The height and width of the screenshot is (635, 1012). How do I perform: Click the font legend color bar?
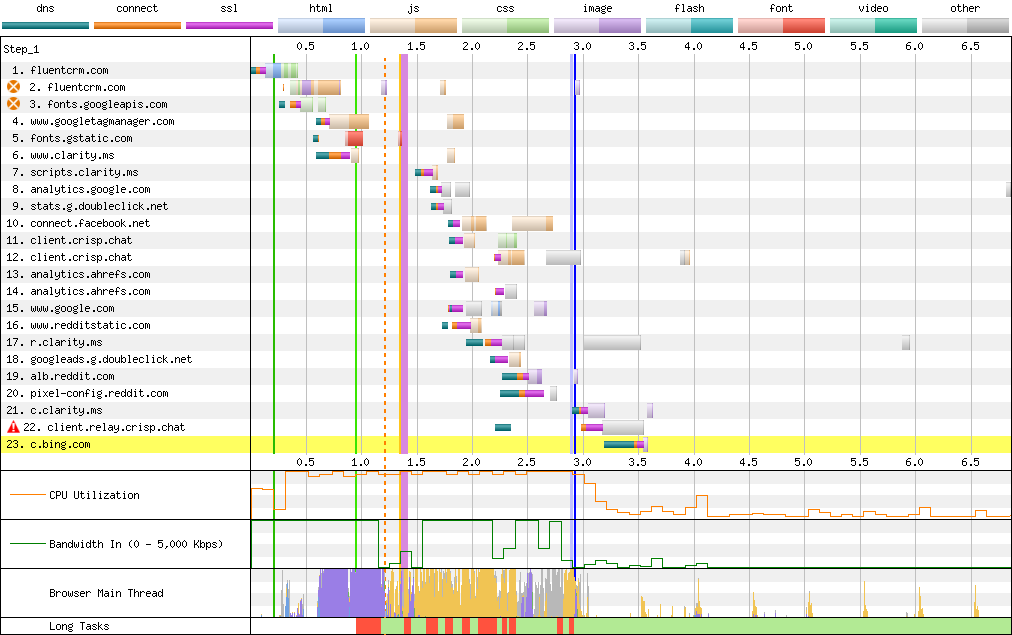[x=781, y=26]
